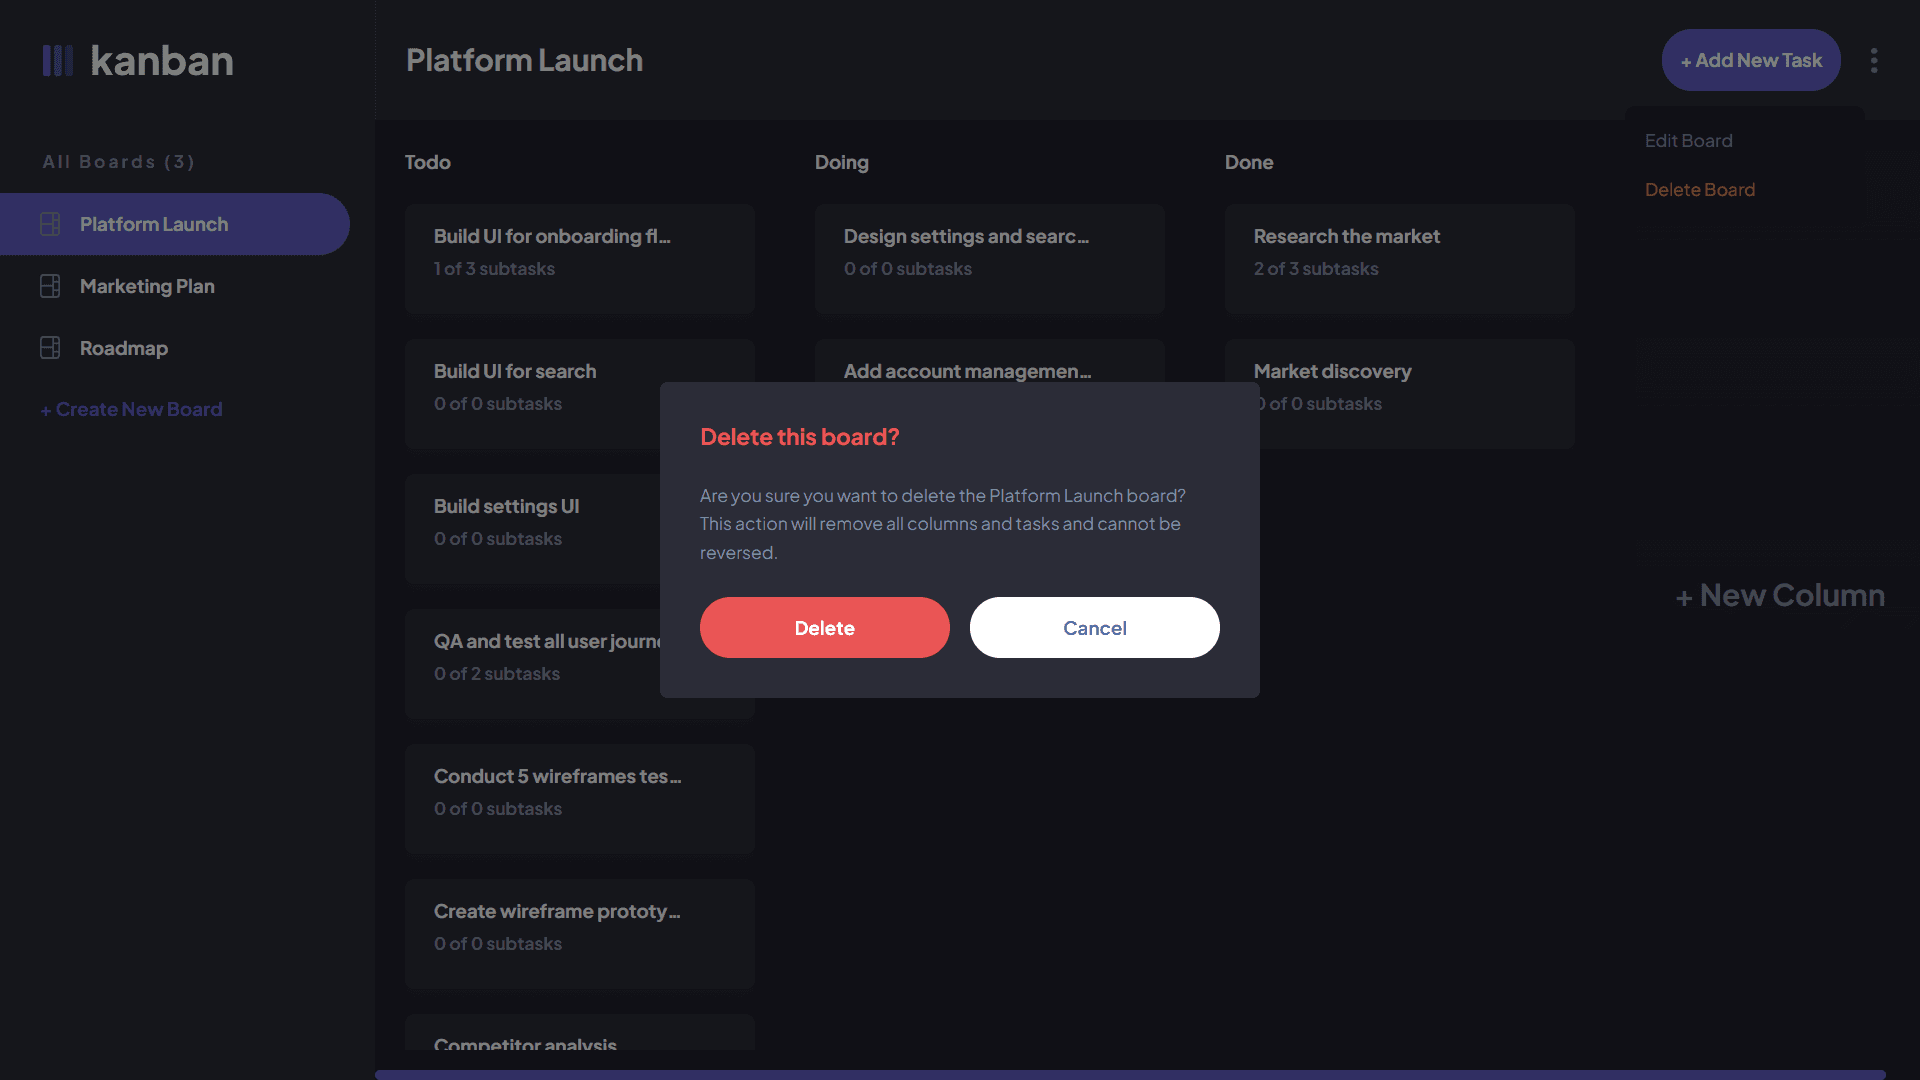Switch to the Marketing Plan board
The height and width of the screenshot is (1080, 1920).
coord(147,286)
